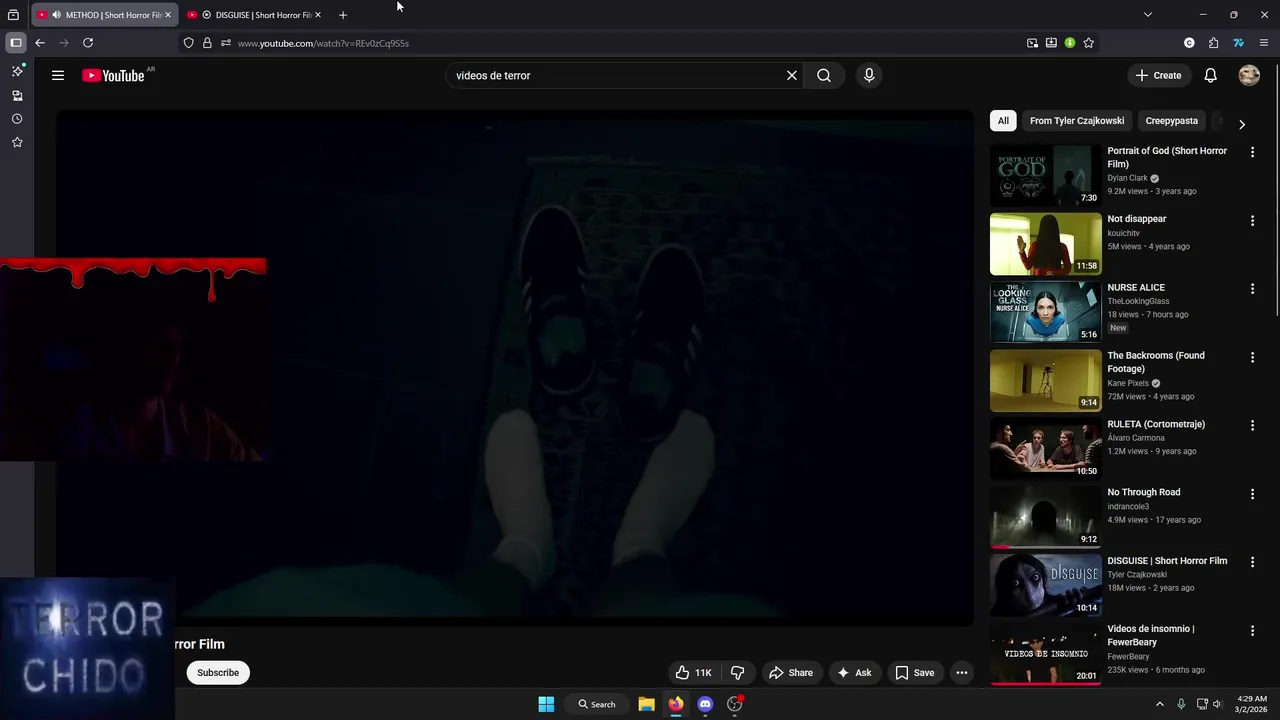Open options menu for Videos de insomnio
The image size is (1280, 720).
[x=1252, y=631]
